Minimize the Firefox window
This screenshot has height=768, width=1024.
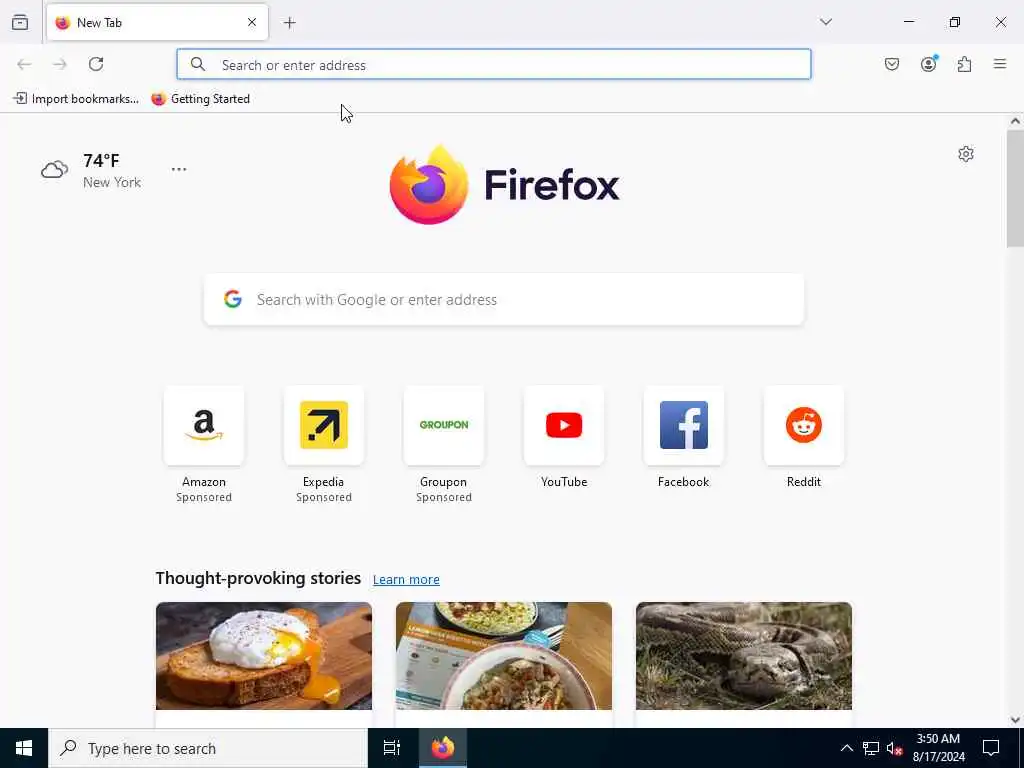(908, 22)
